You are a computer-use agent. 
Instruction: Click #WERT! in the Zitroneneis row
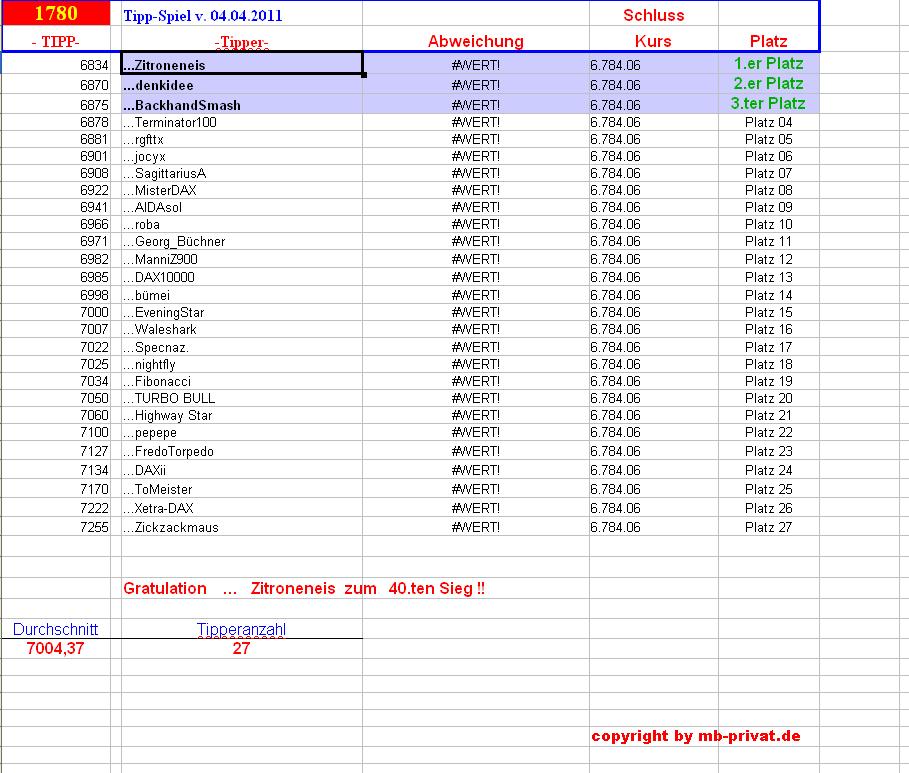pyautogui.click(x=475, y=65)
